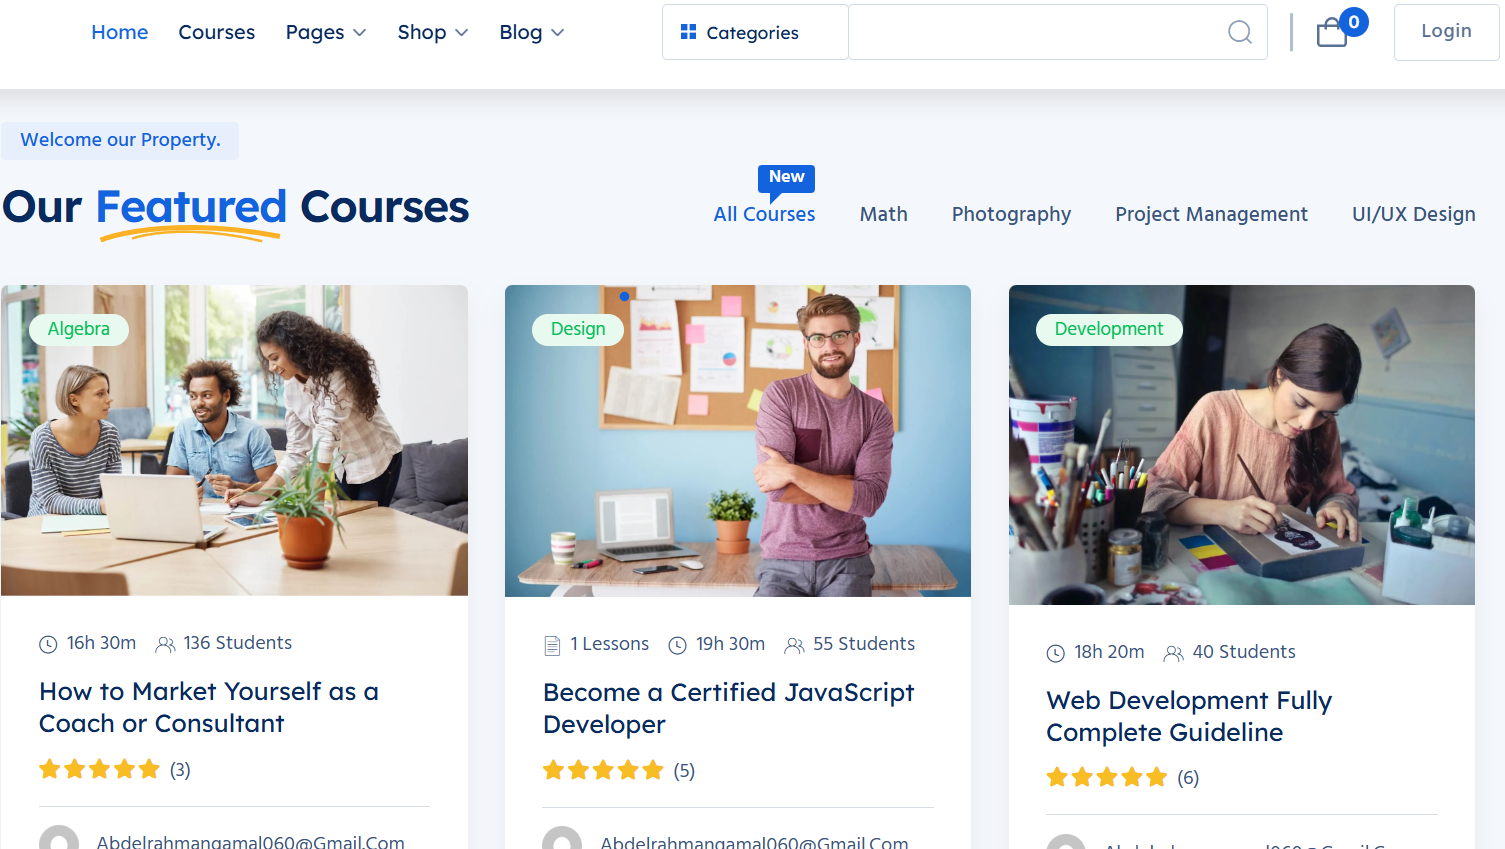Click the star rating of Web Development course
This screenshot has height=849, width=1505.
tap(1106, 778)
